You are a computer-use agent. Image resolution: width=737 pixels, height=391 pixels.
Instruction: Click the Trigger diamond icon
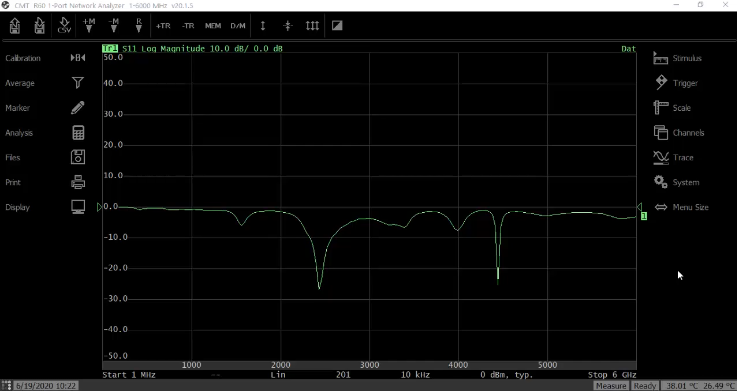(x=661, y=82)
